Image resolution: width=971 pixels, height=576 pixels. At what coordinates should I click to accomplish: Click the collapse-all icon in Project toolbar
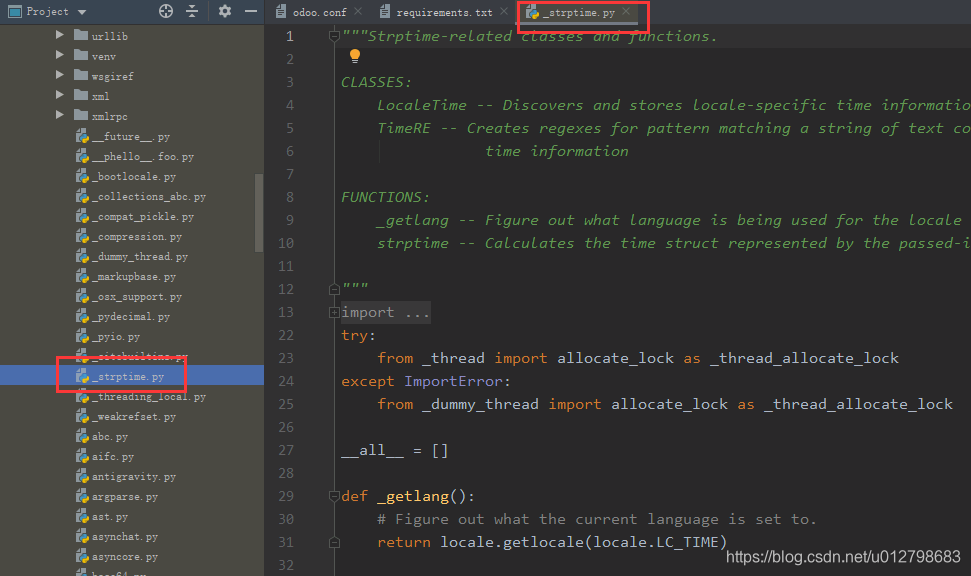point(194,11)
